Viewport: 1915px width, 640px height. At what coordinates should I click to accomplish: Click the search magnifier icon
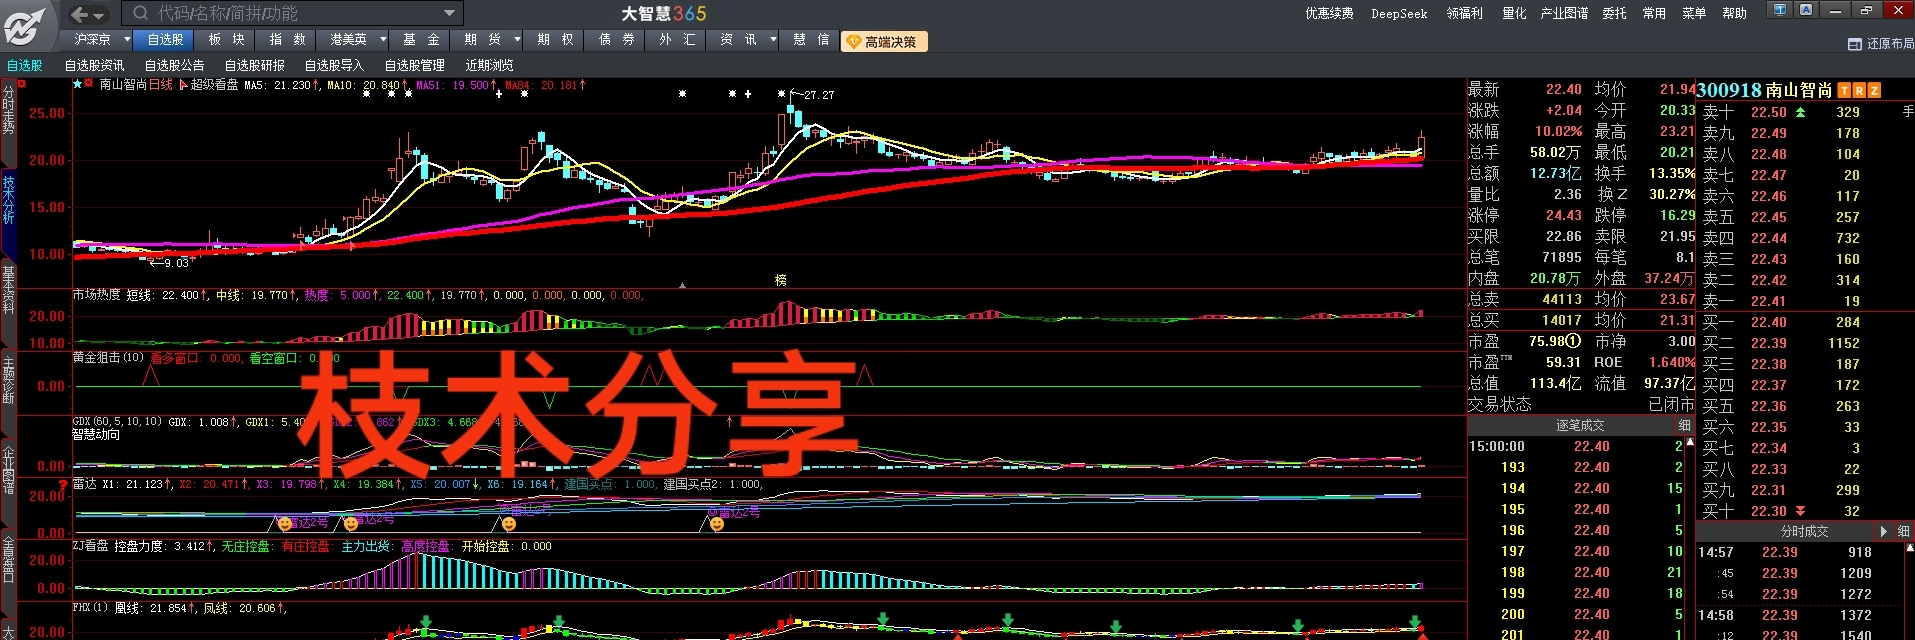click(141, 13)
